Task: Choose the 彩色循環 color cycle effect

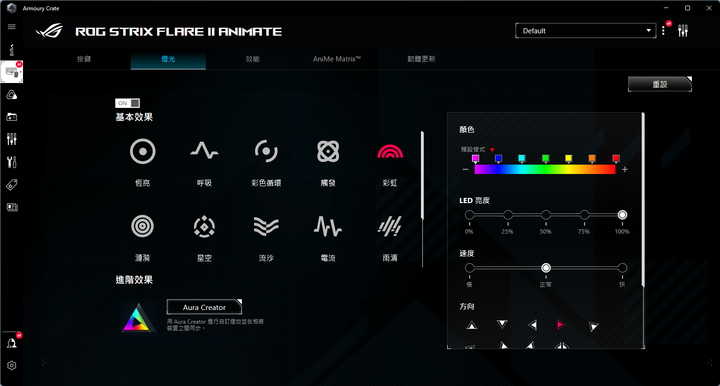Action: click(266, 151)
